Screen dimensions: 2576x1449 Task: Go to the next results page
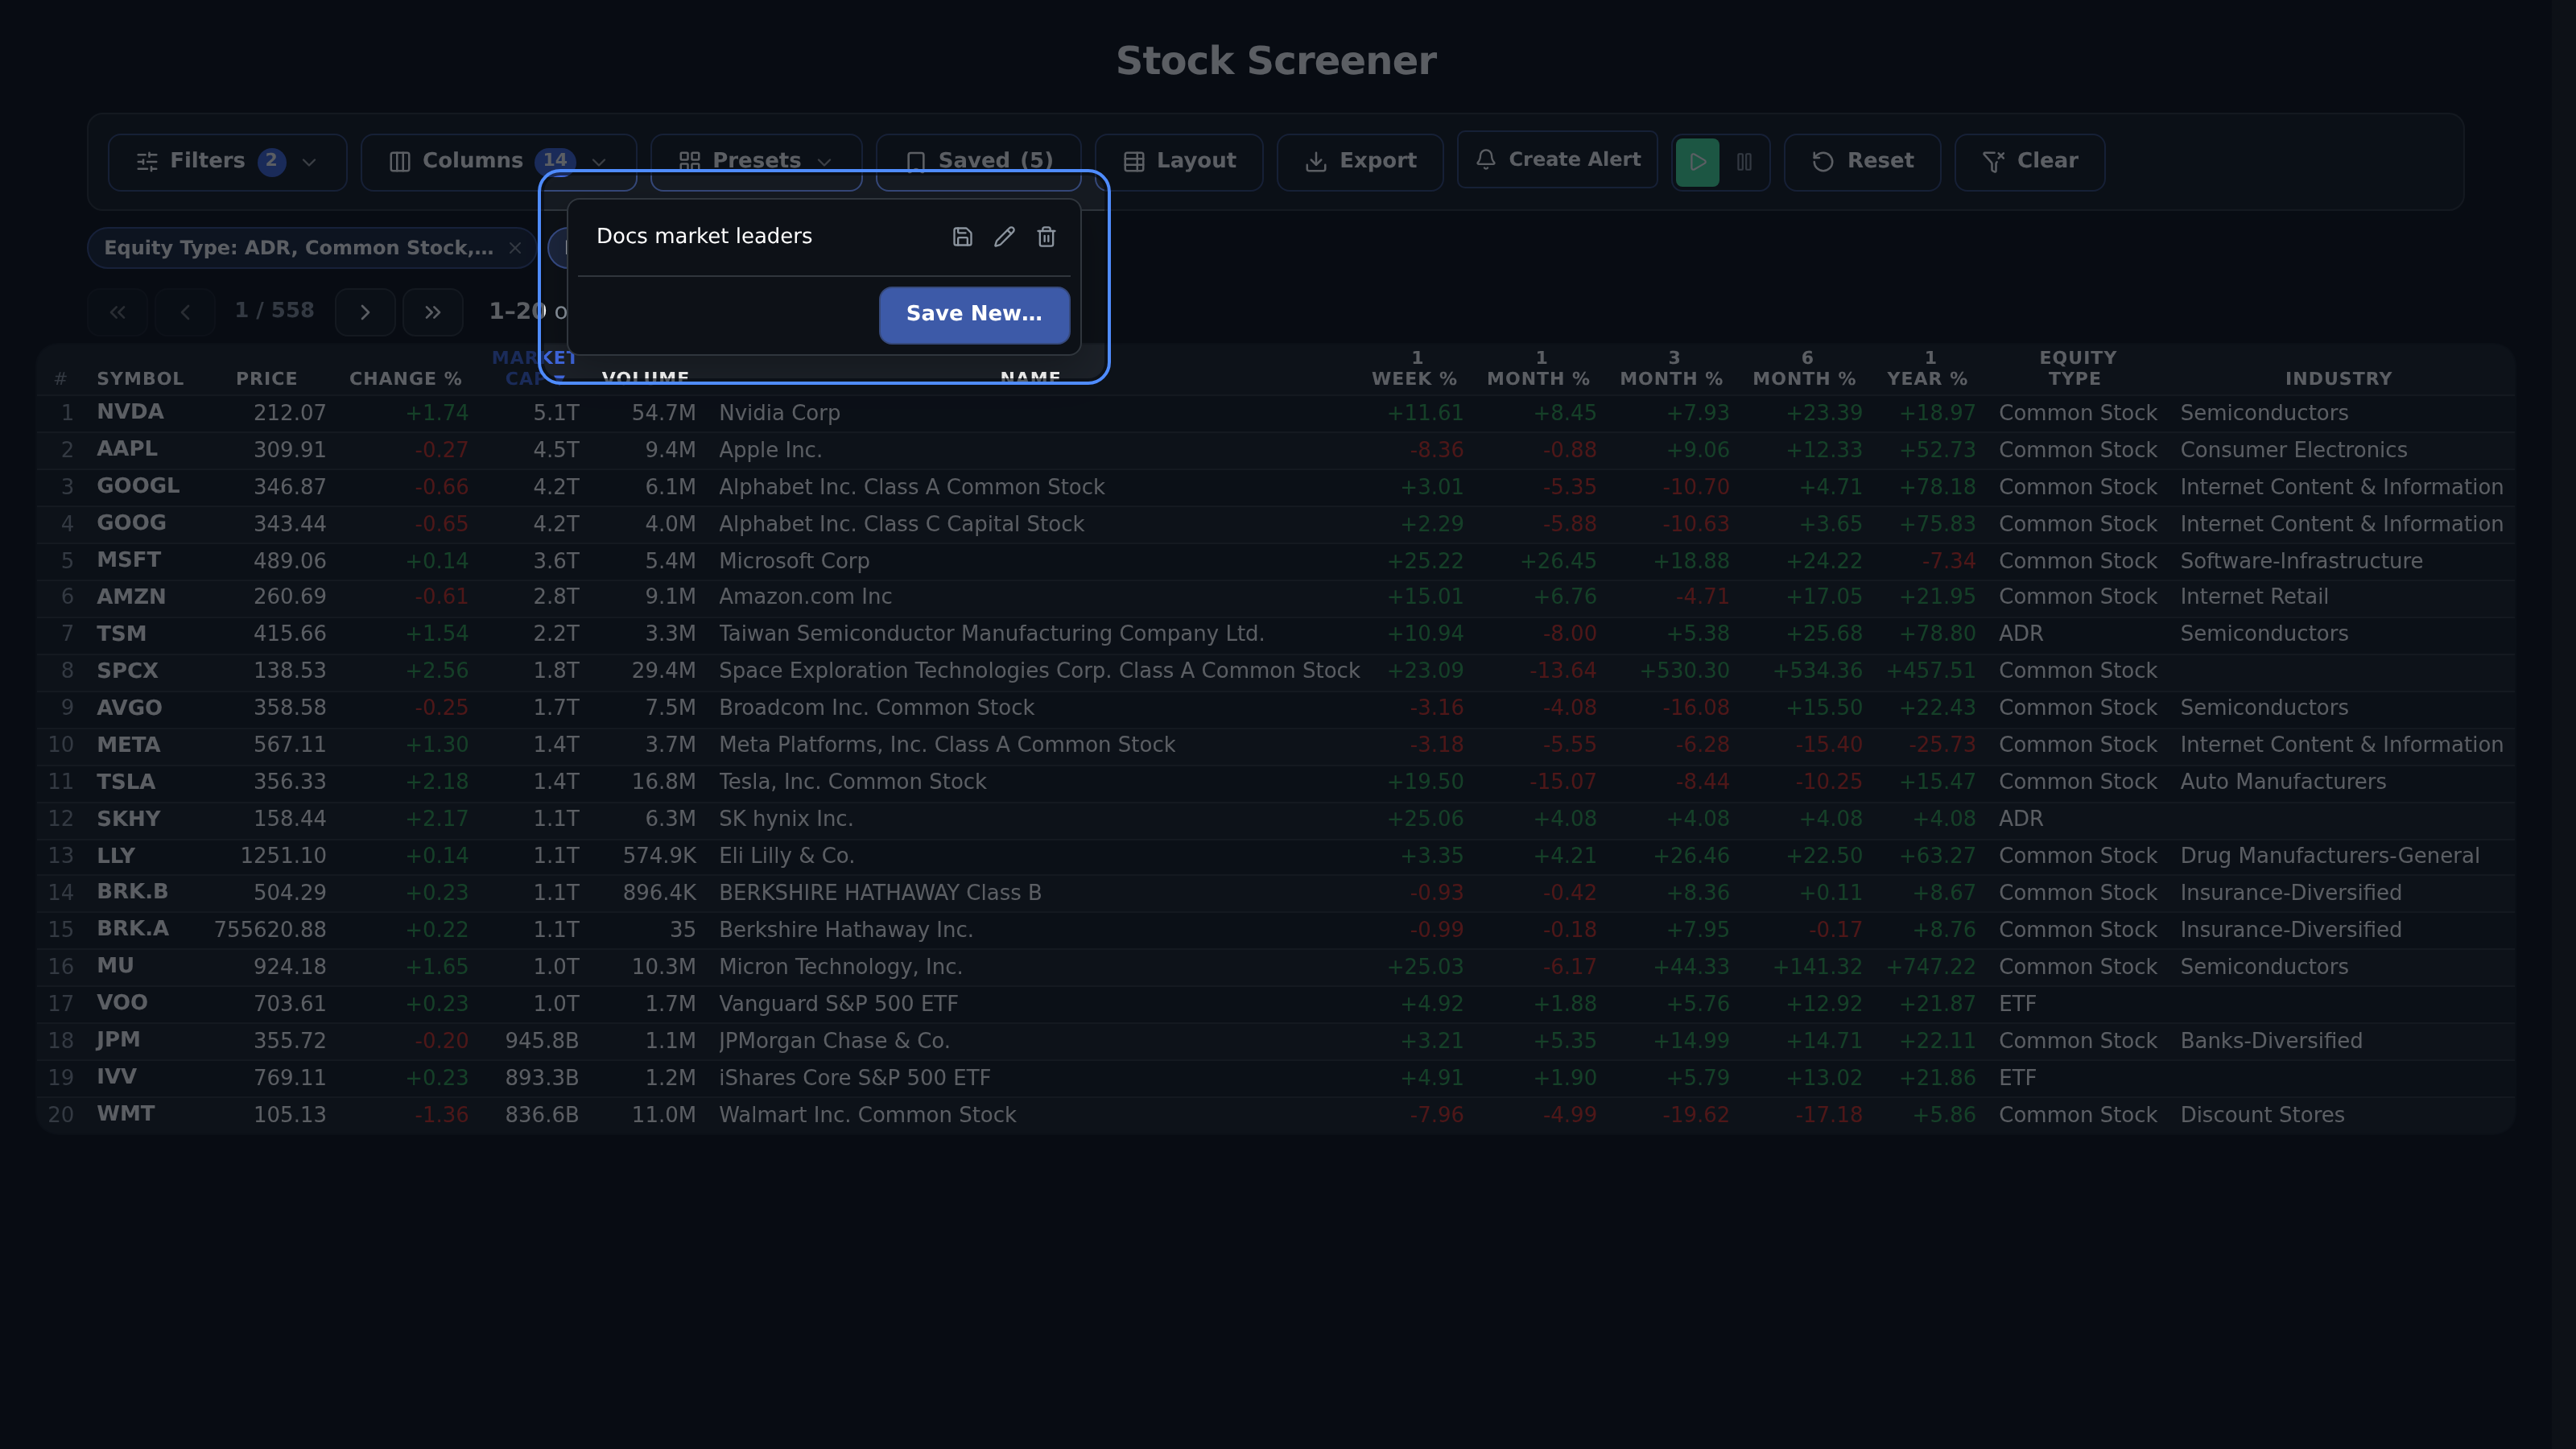[365, 312]
